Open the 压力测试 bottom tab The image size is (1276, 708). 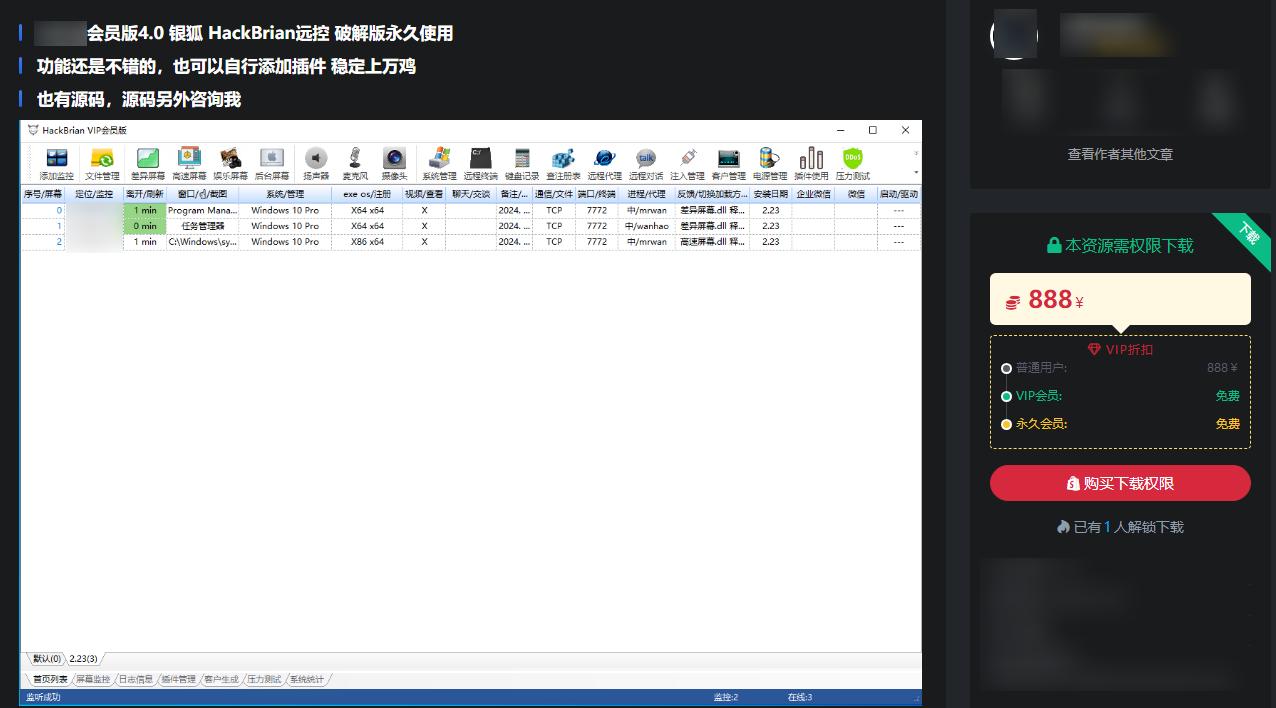click(x=264, y=680)
